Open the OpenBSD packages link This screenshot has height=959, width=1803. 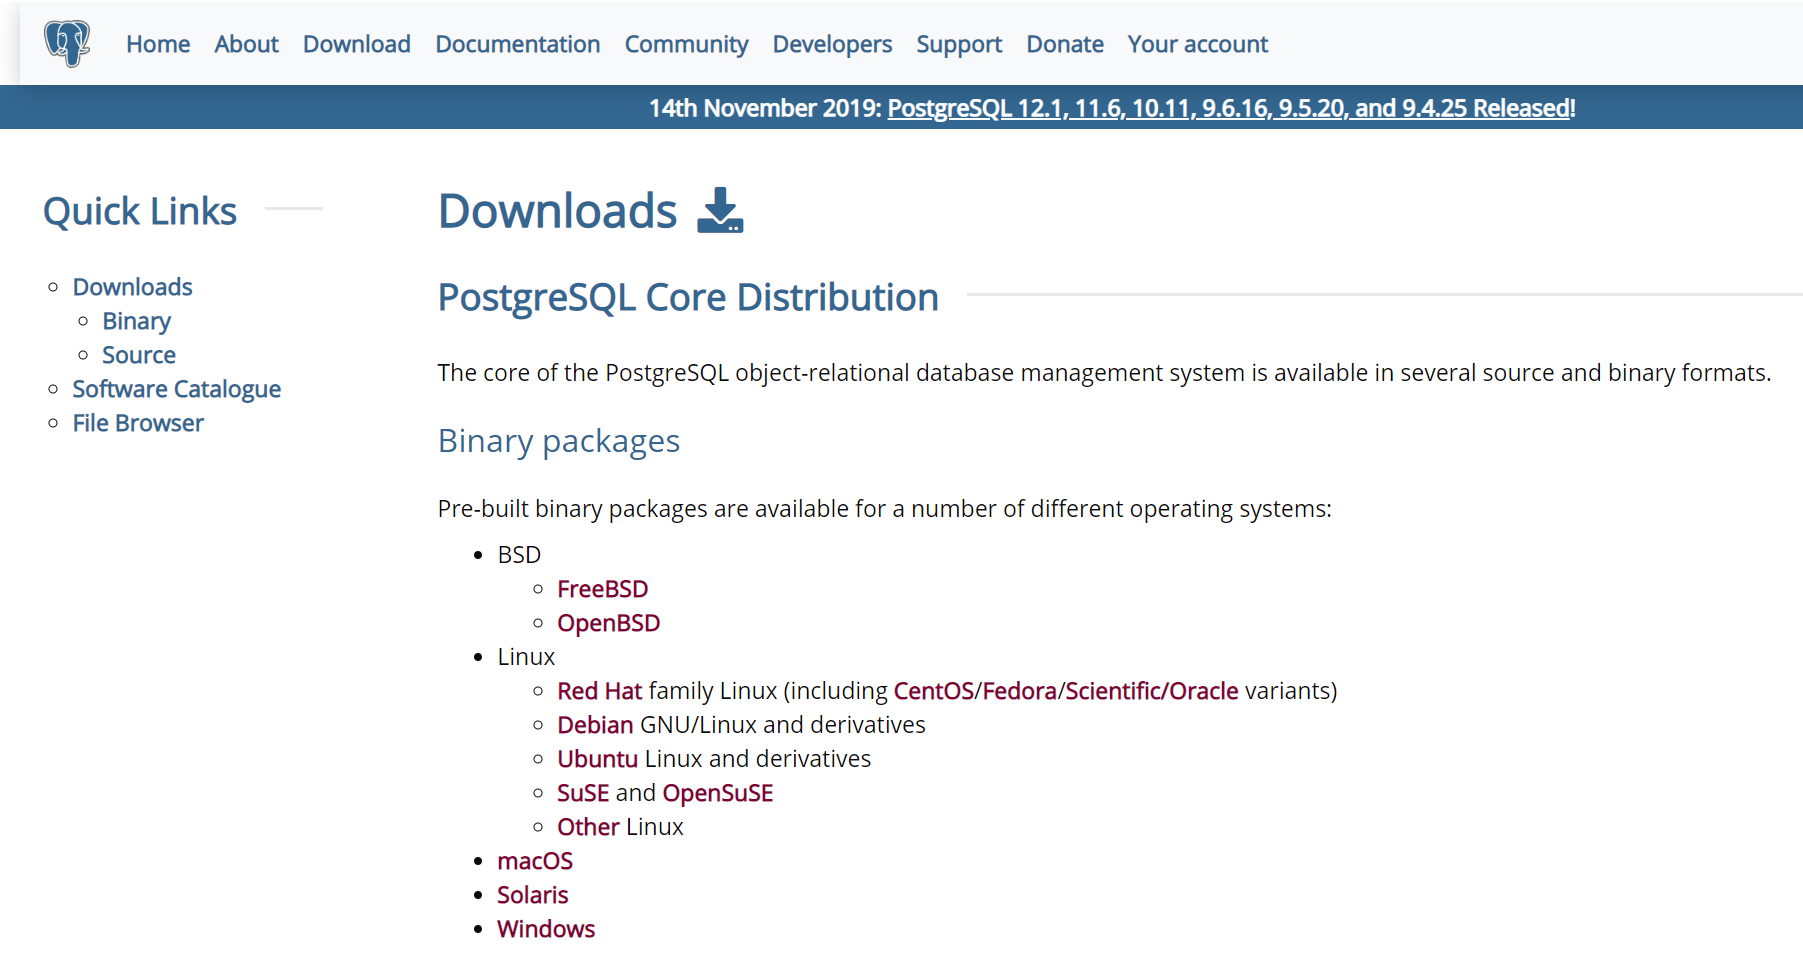click(x=608, y=623)
